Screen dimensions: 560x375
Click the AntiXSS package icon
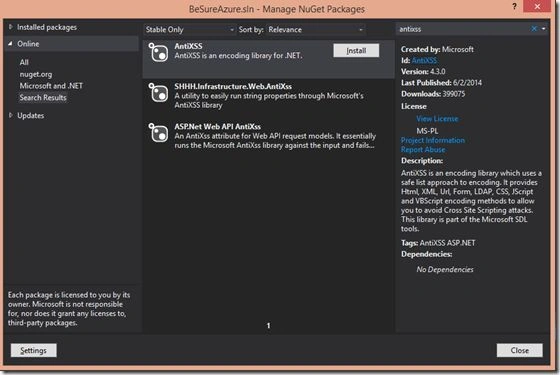pos(158,52)
